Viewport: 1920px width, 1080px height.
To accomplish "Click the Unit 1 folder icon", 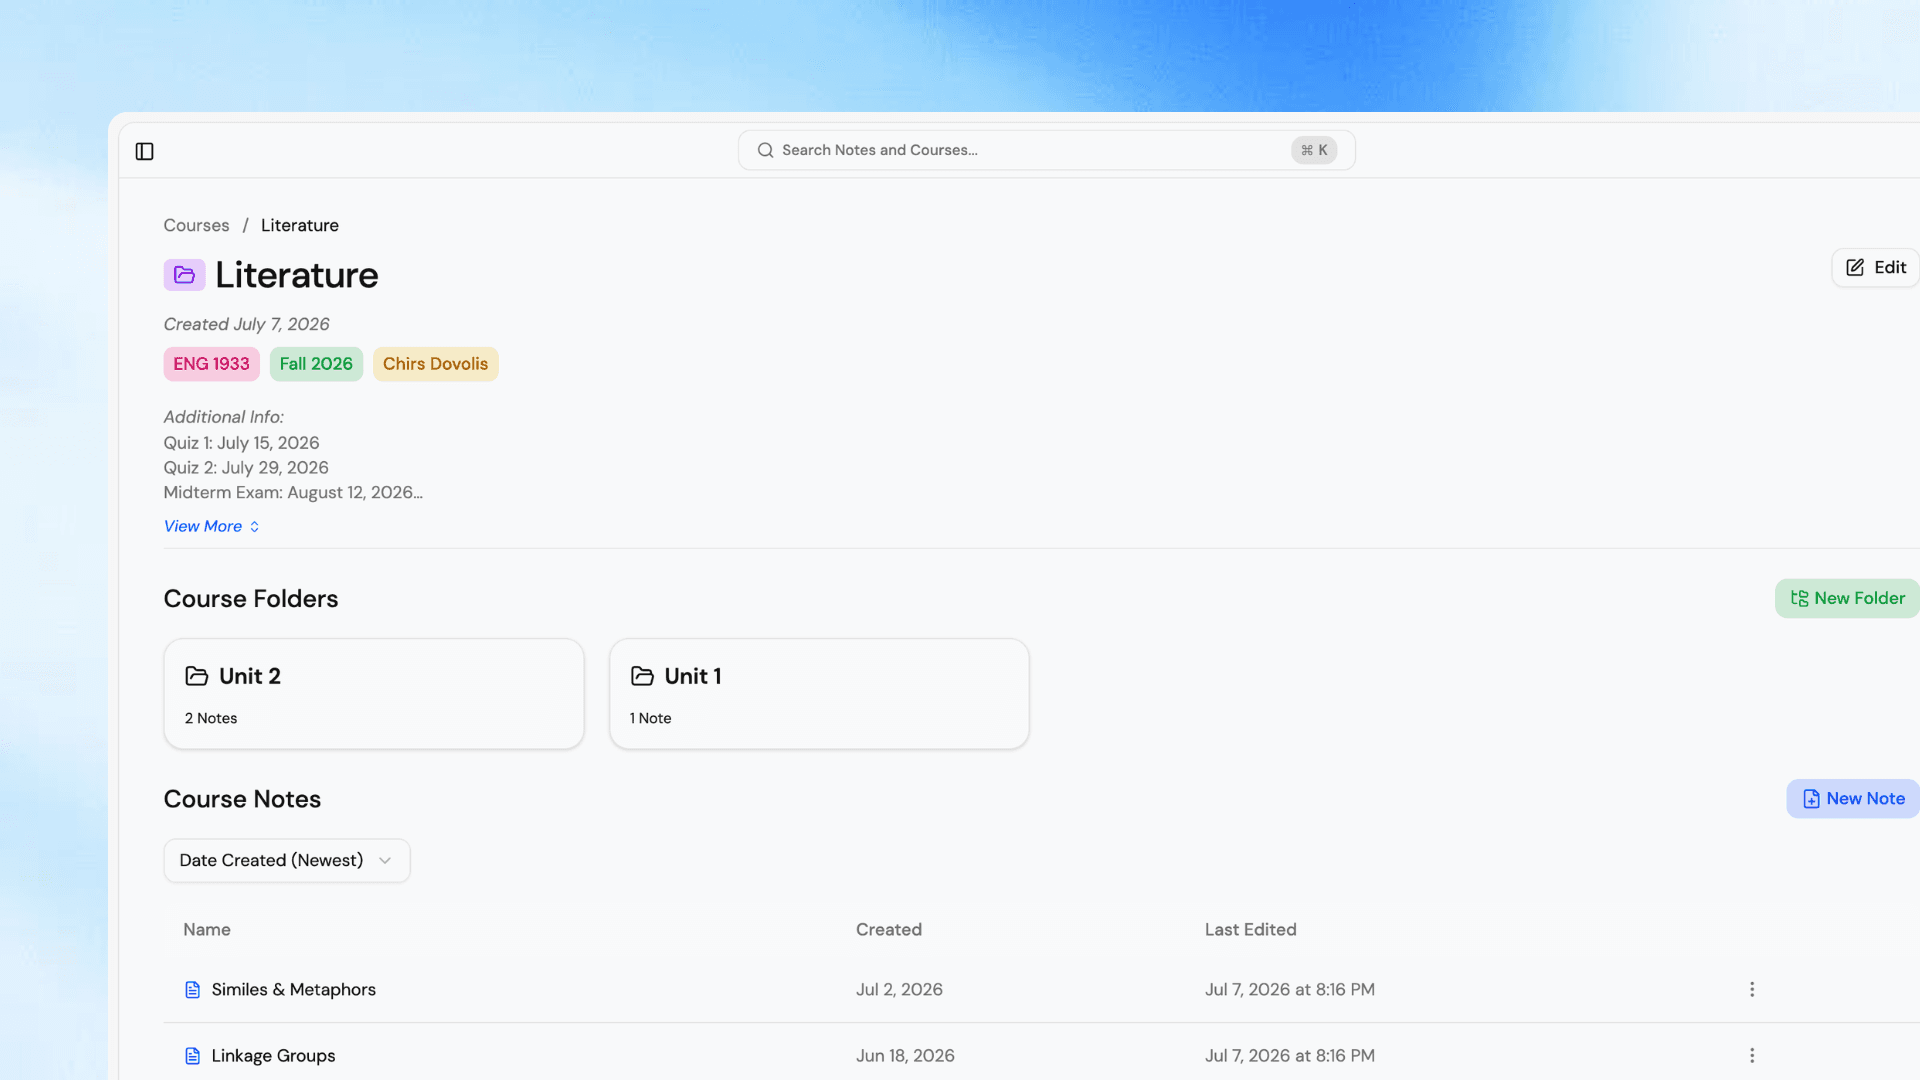I will pos(642,676).
